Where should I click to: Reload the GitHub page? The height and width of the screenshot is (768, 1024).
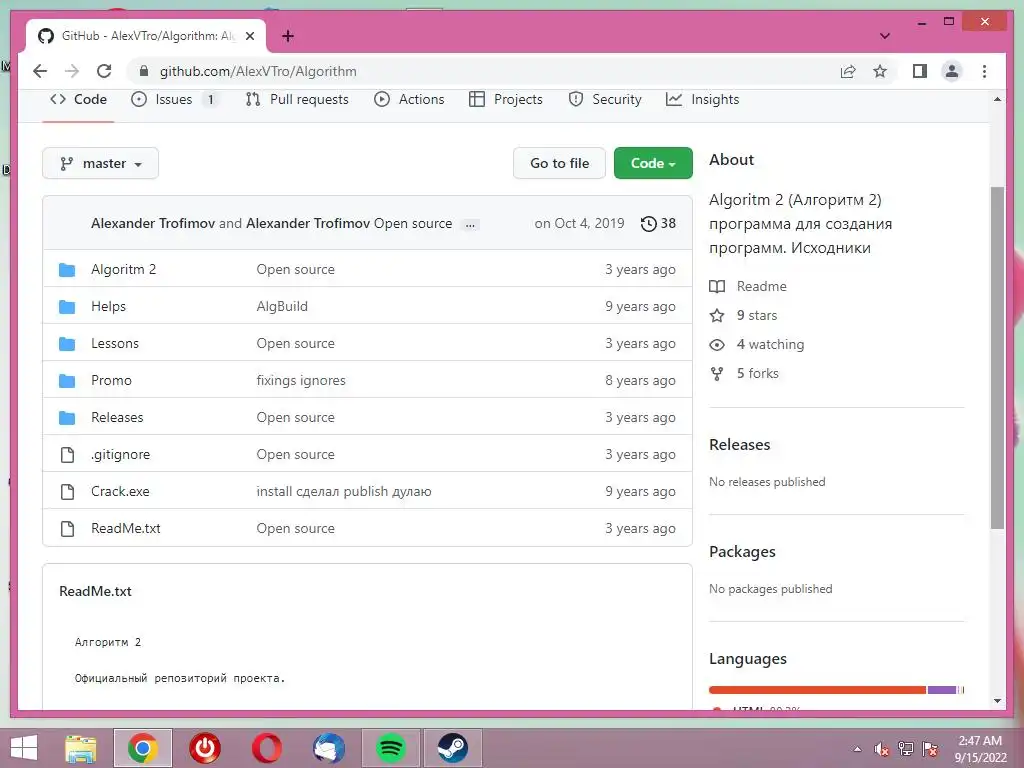(x=104, y=71)
